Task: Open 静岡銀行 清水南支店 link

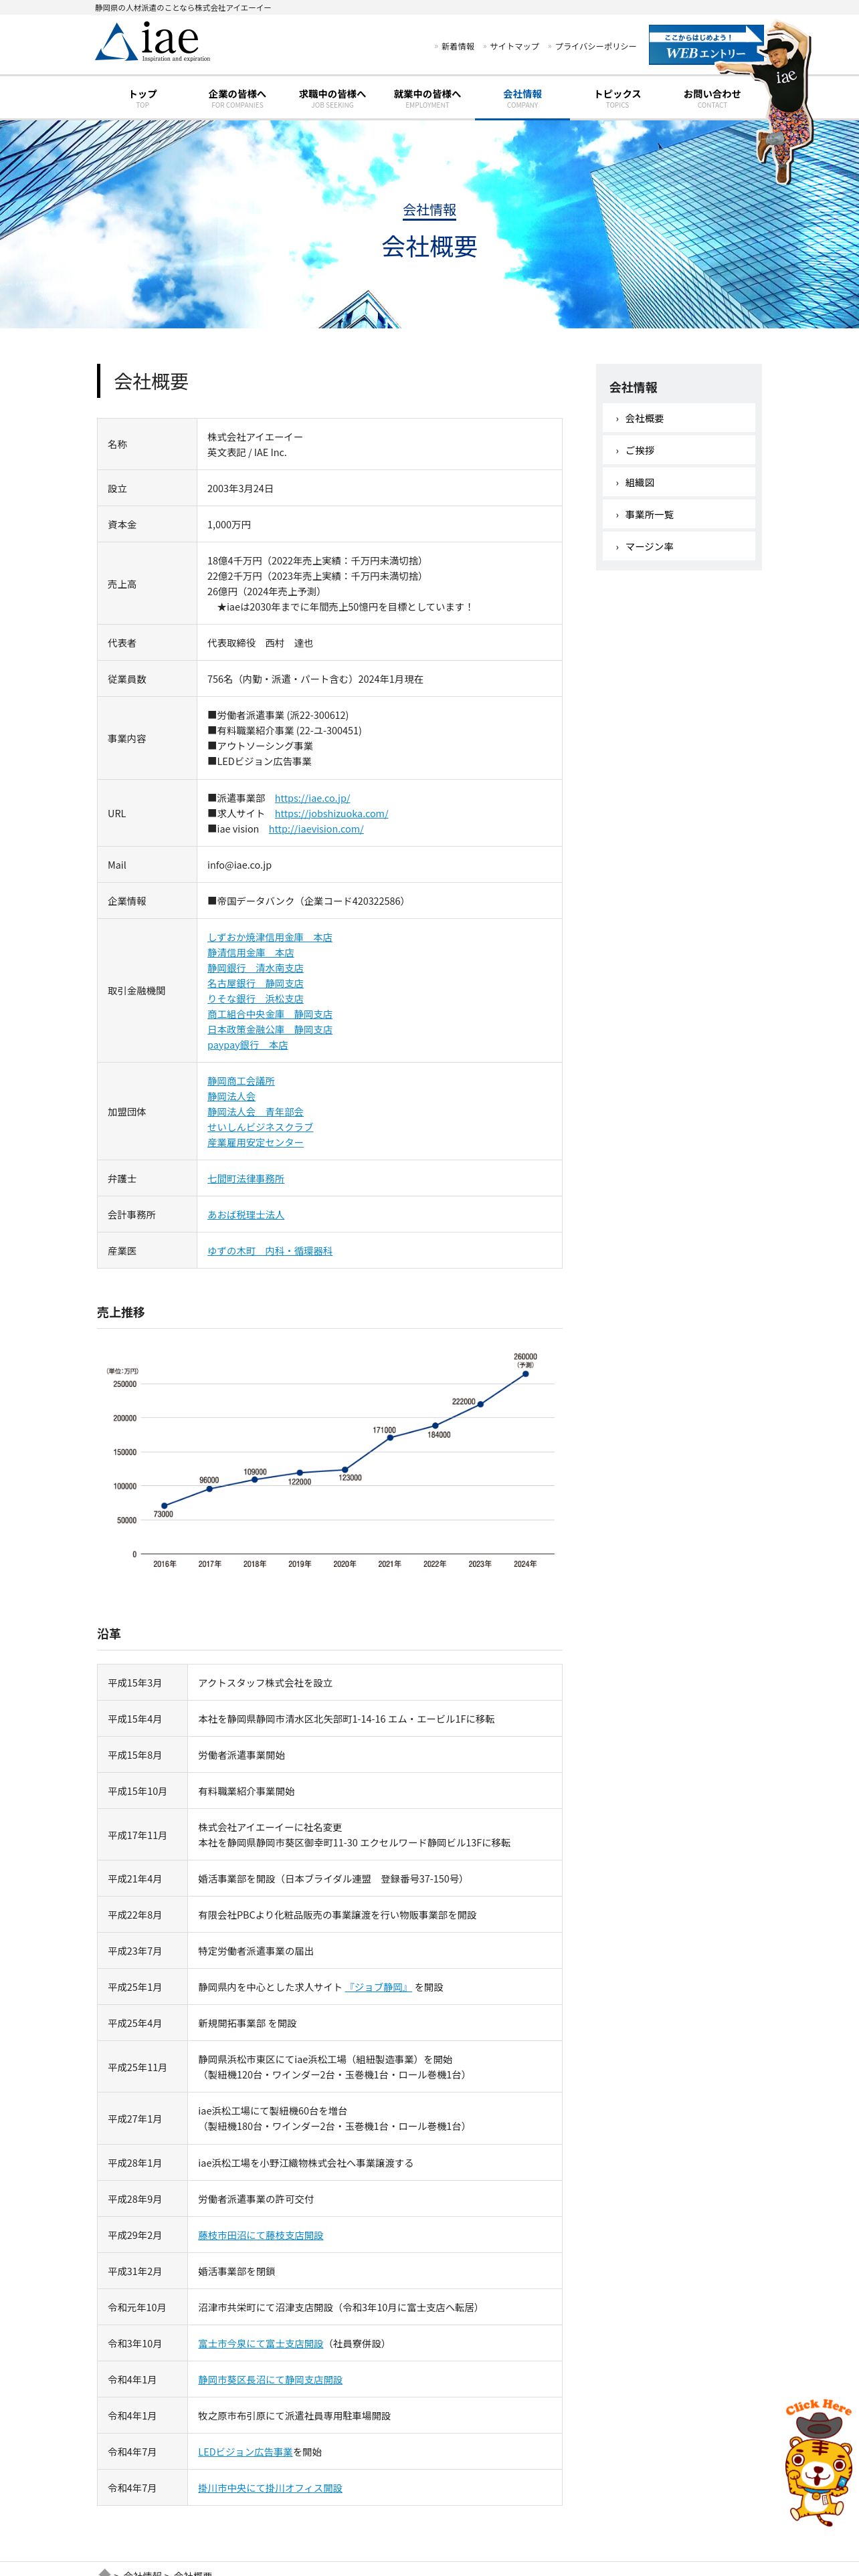Action: (x=255, y=968)
